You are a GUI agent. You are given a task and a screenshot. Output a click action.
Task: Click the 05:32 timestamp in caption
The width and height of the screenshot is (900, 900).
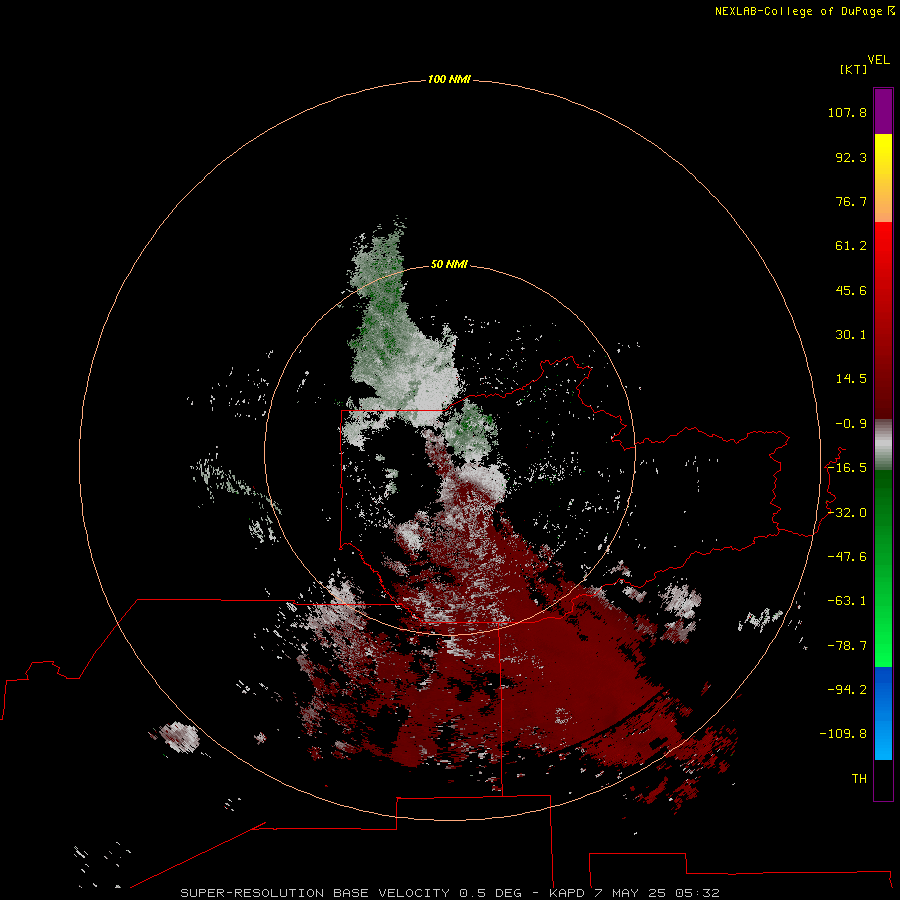[x=697, y=893]
